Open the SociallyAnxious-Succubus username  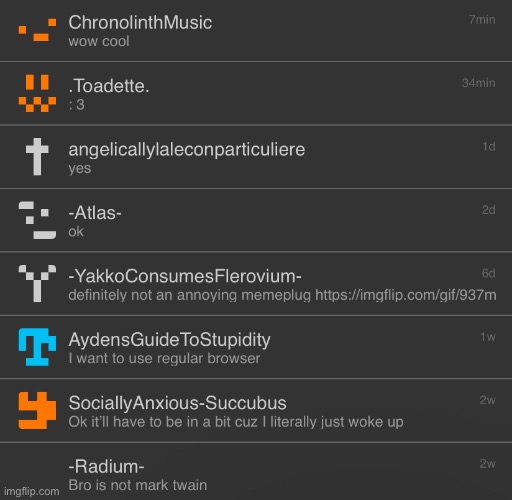point(177,403)
